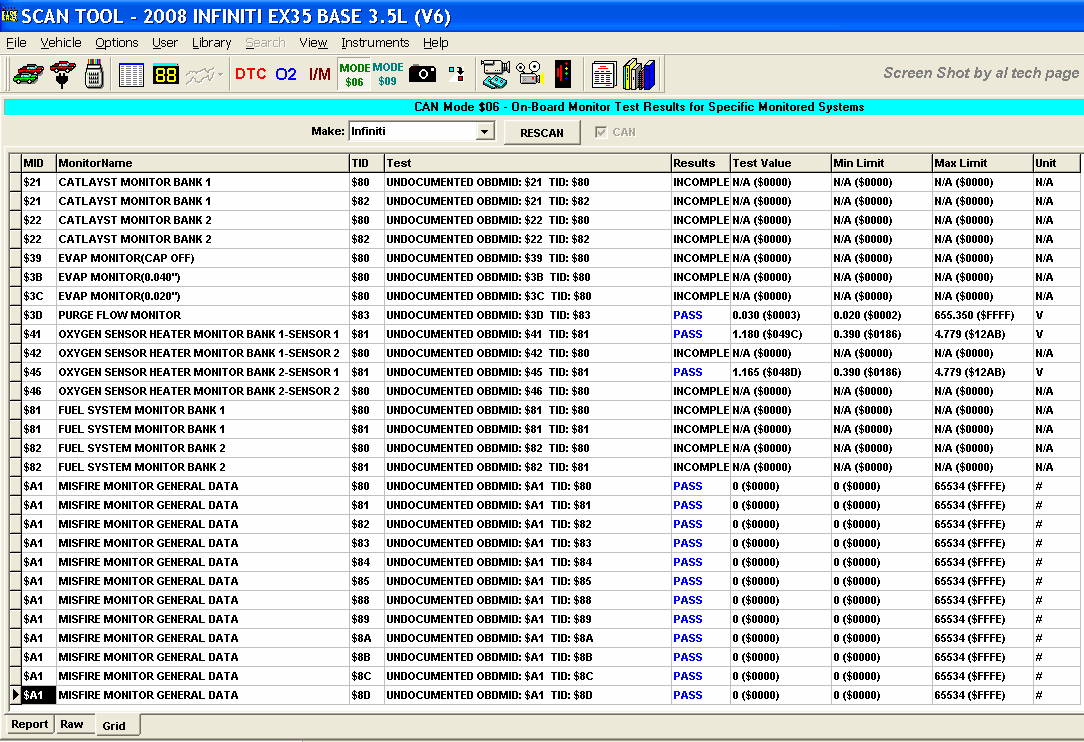Click the Results column header
The width and height of the screenshot is (1084, 742).
click(x=700, y=163)
